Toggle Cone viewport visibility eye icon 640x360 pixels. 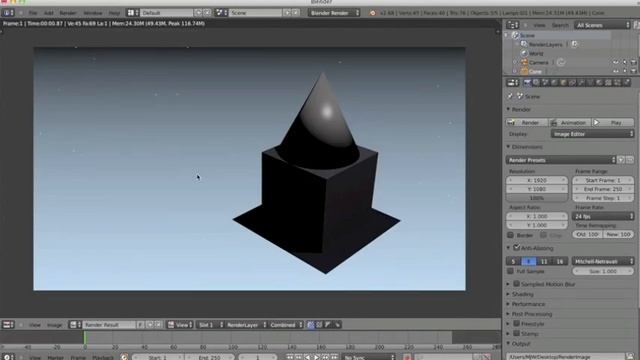[615, 71]
